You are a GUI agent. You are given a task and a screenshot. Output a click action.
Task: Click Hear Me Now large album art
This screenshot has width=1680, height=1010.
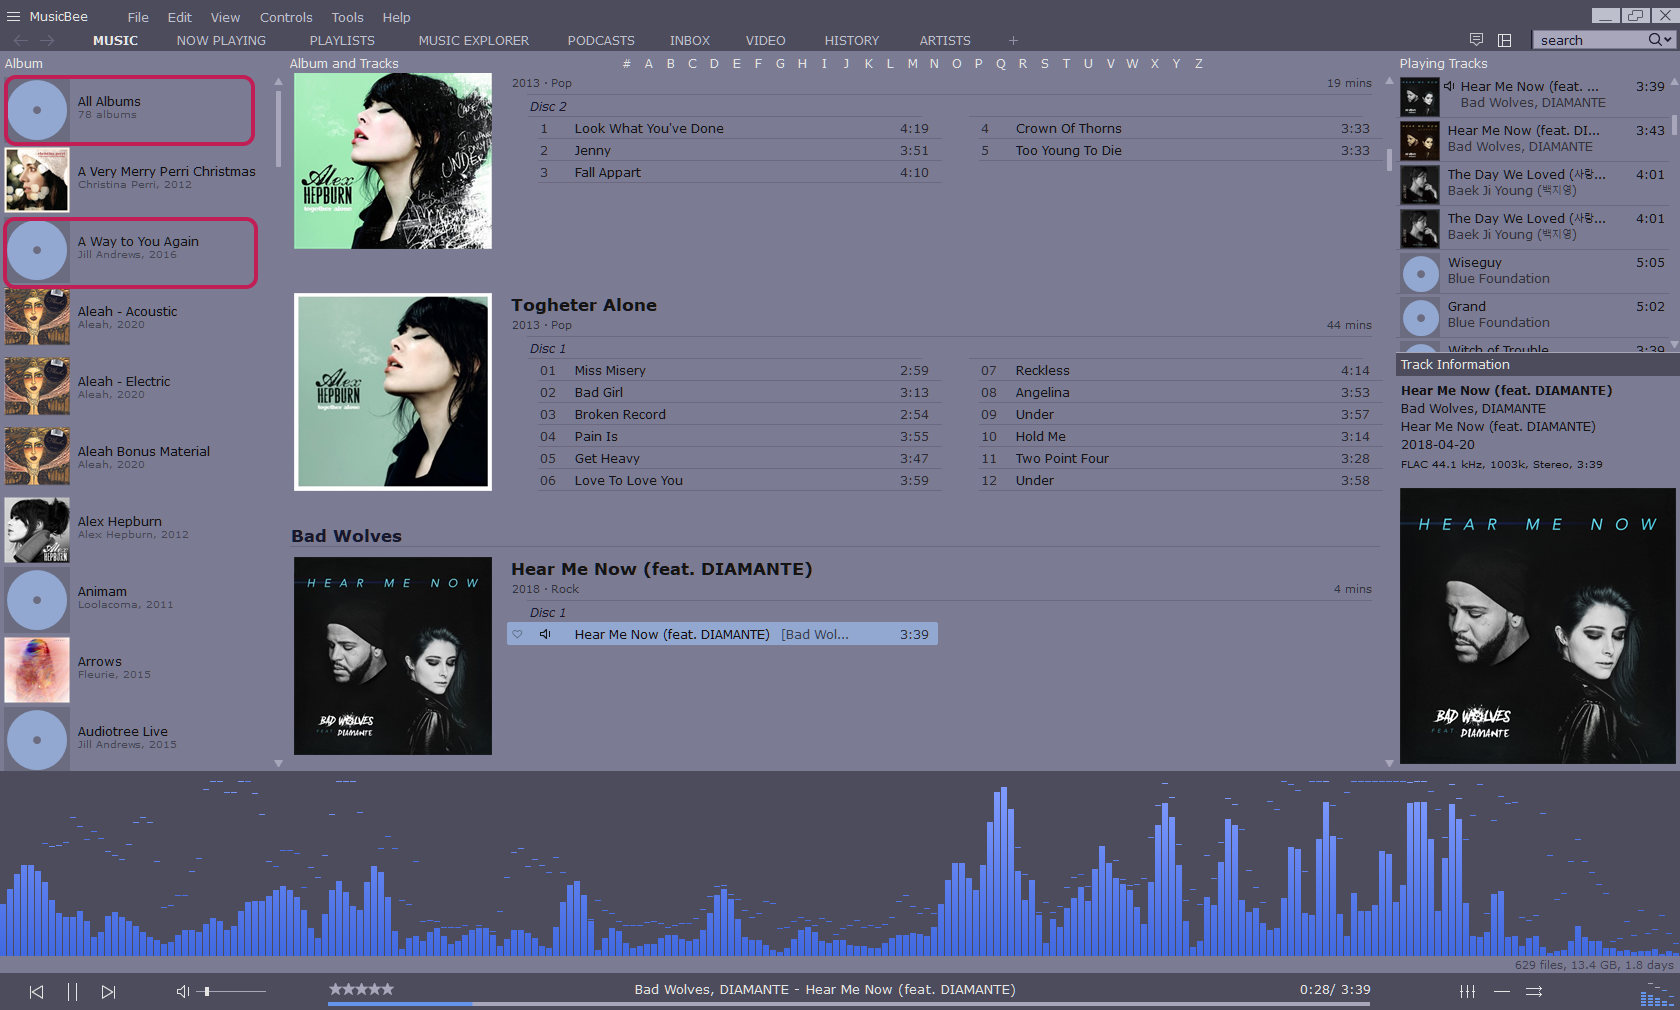pyautogui.click(x=1537, y=626)
